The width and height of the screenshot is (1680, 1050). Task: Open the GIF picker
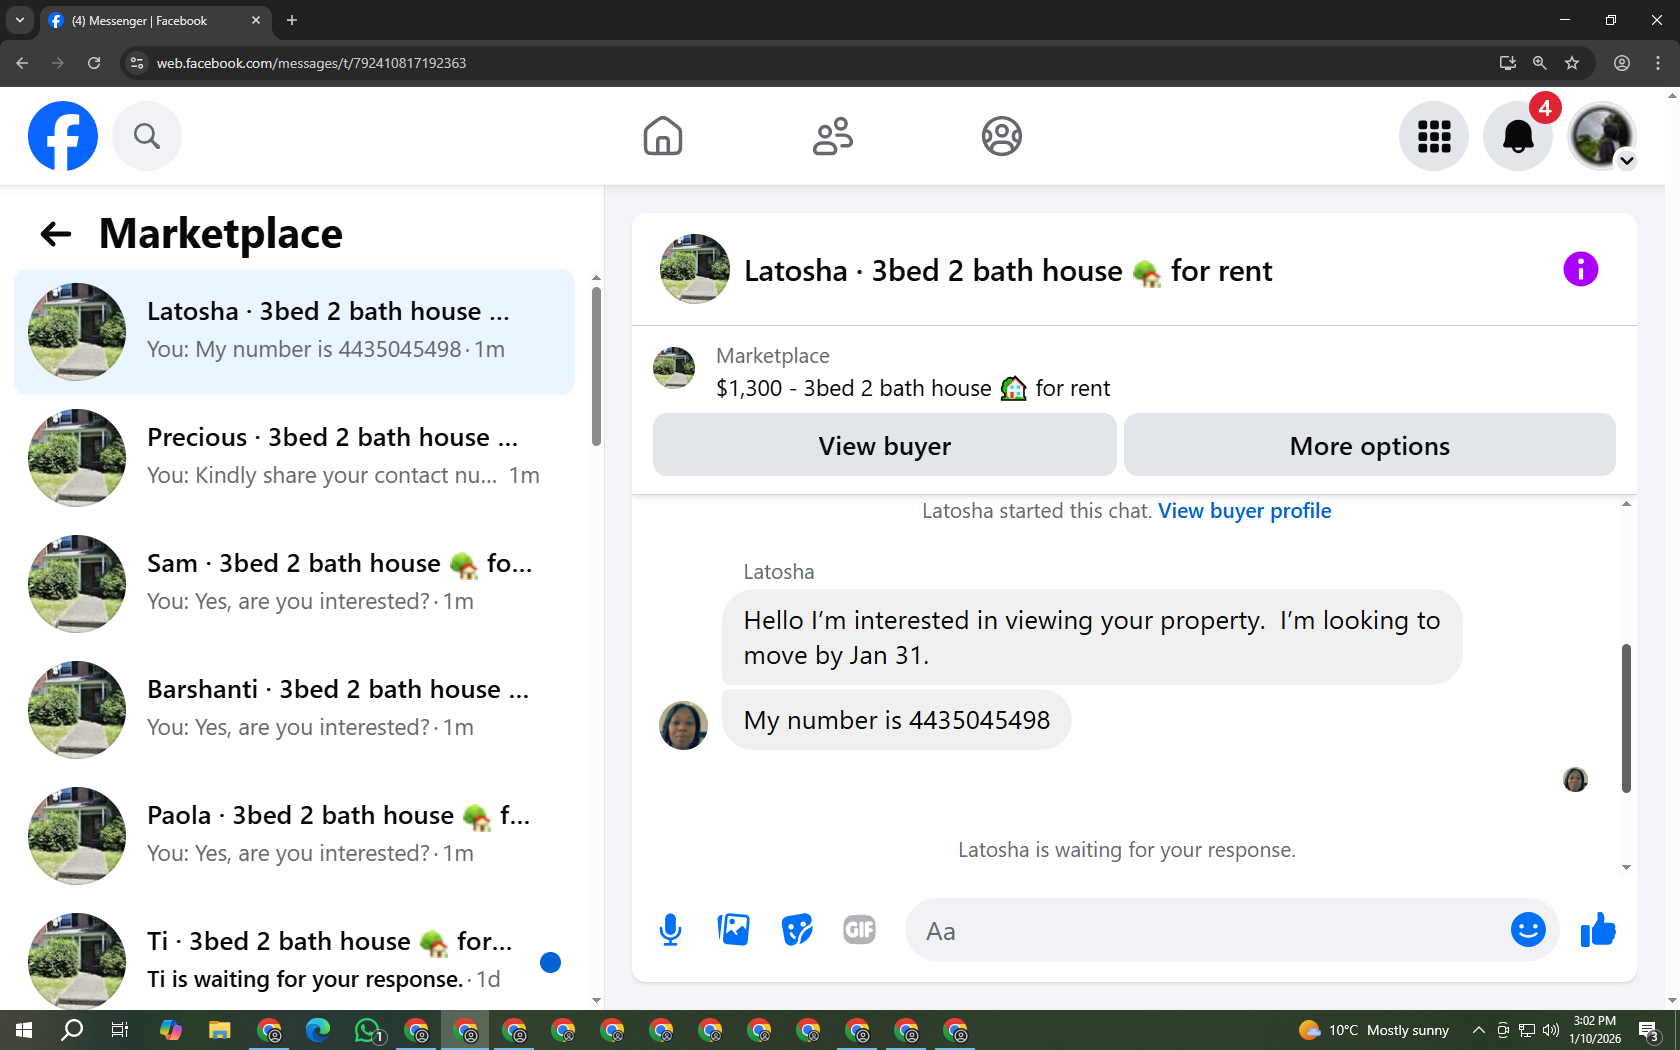tap(859, 930)
